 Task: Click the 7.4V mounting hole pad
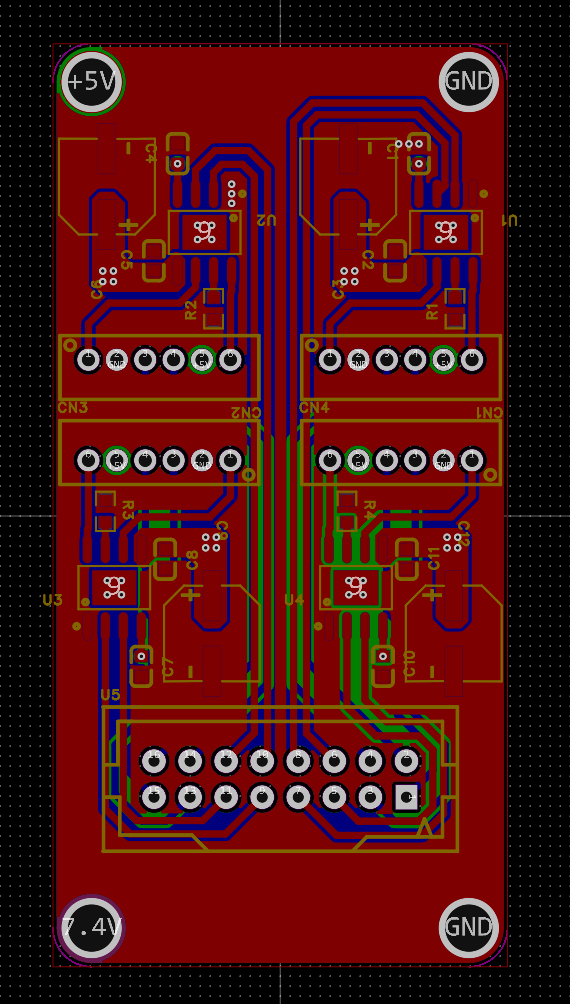coord(91,927)
